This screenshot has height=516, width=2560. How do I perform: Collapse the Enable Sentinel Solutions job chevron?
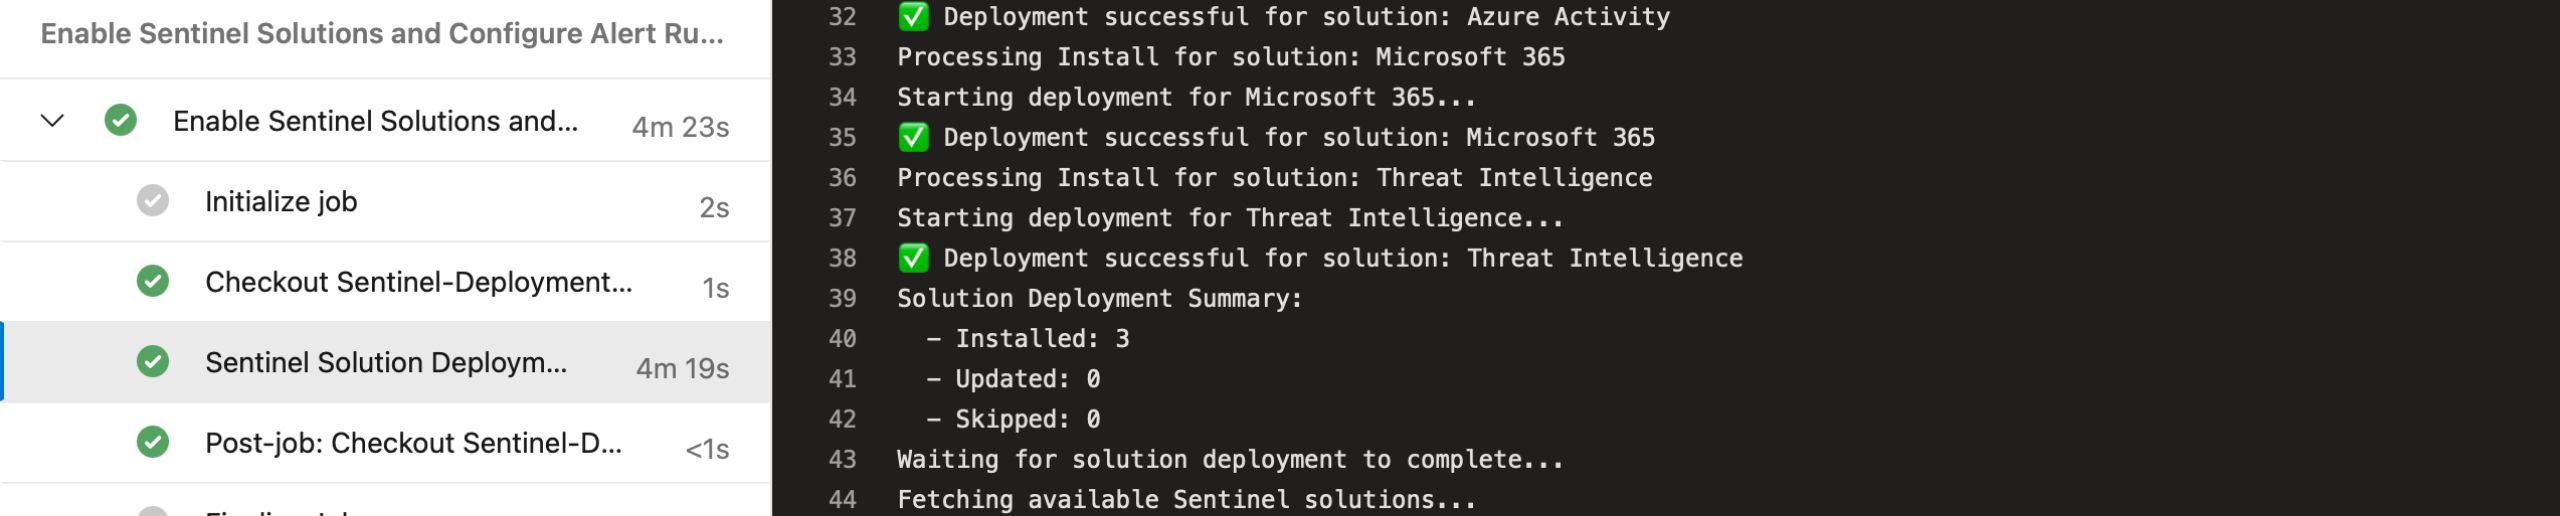pos(52,121)
